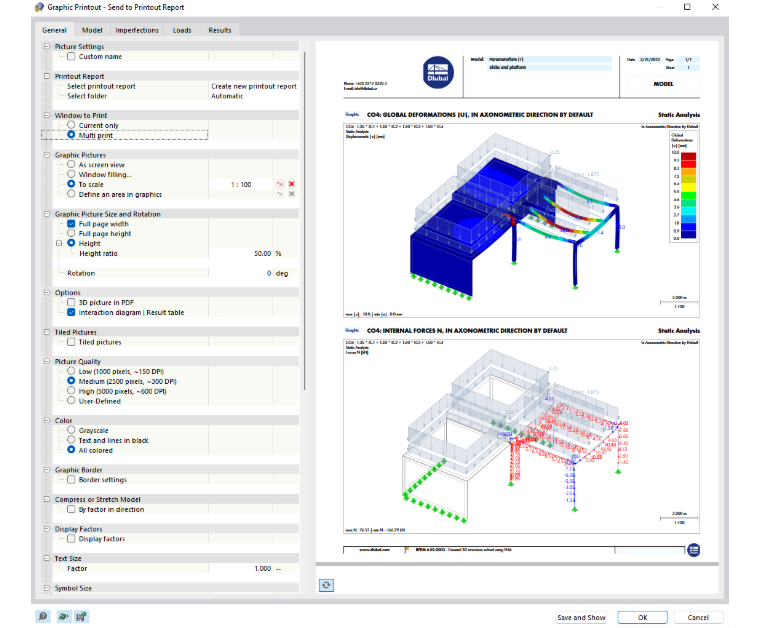Enable the Border settings checkbox
Screen dimensions: 760x628
click(x=71, y=479)
